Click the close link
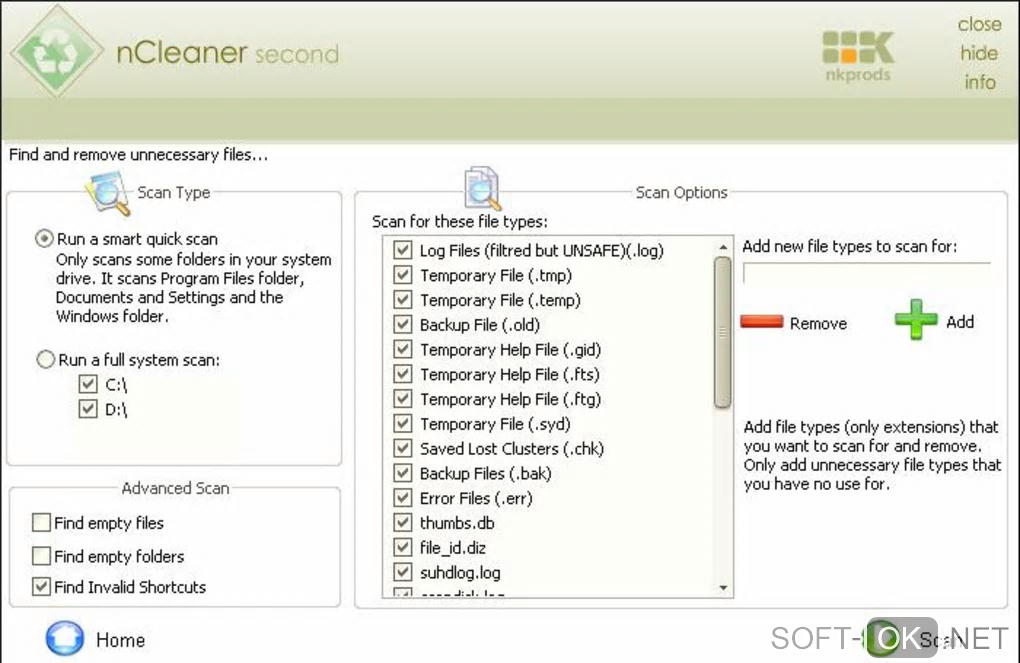 click(x=979, y=24)
